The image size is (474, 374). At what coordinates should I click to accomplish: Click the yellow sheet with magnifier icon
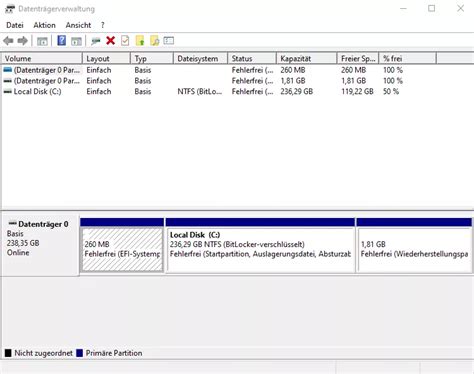pos(155,41)
